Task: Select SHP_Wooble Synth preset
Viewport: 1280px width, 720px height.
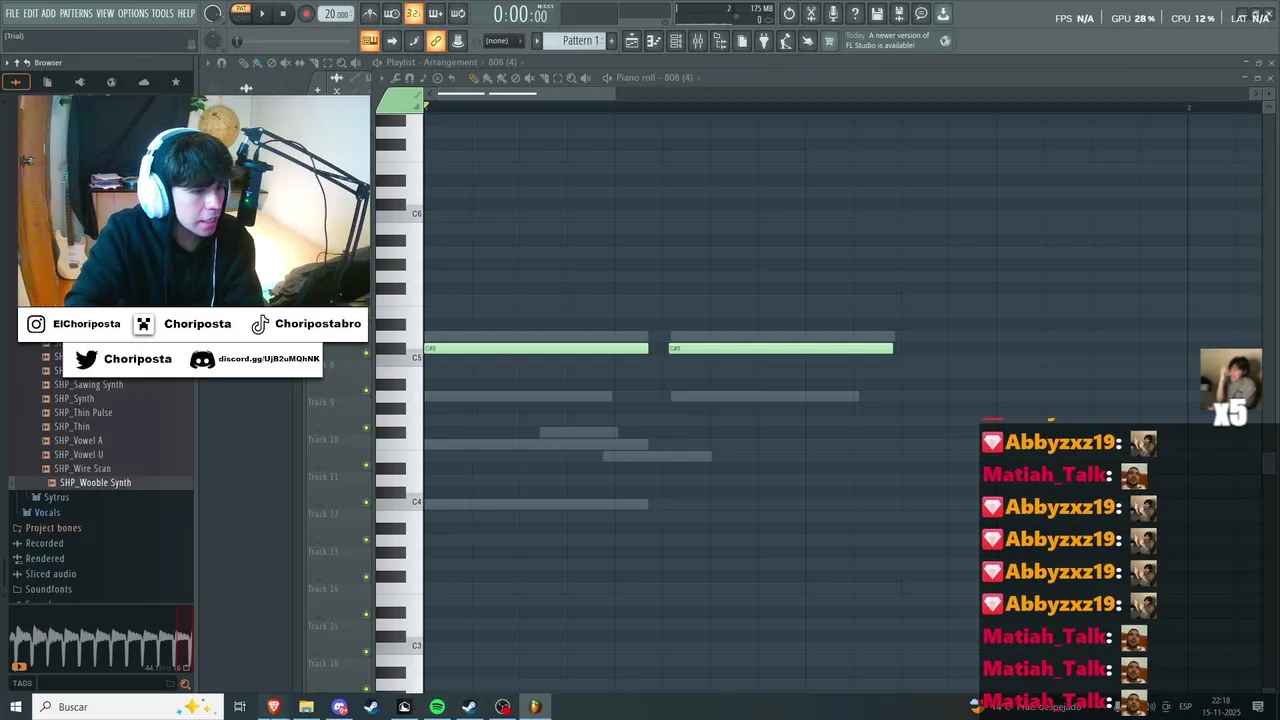Action: coord(95,483)
